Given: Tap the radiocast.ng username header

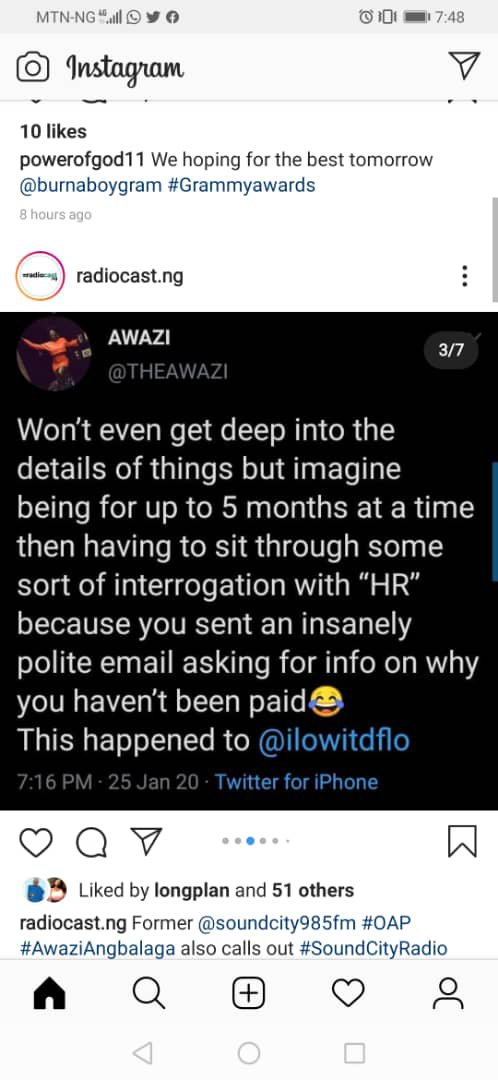Looking at the screenshot, I should click(x=130, y=276).
